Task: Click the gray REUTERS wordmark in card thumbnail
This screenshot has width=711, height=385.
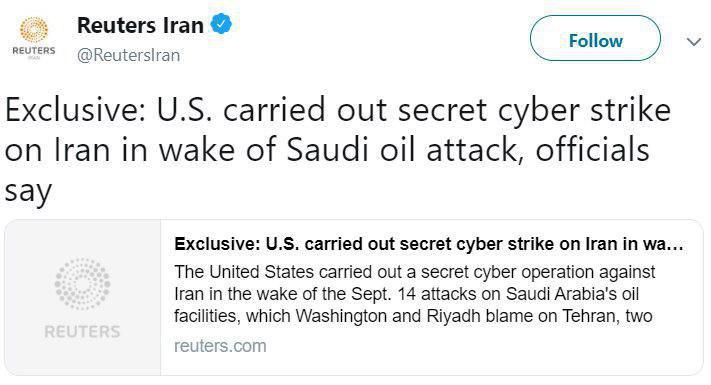Action: [83, 331]
